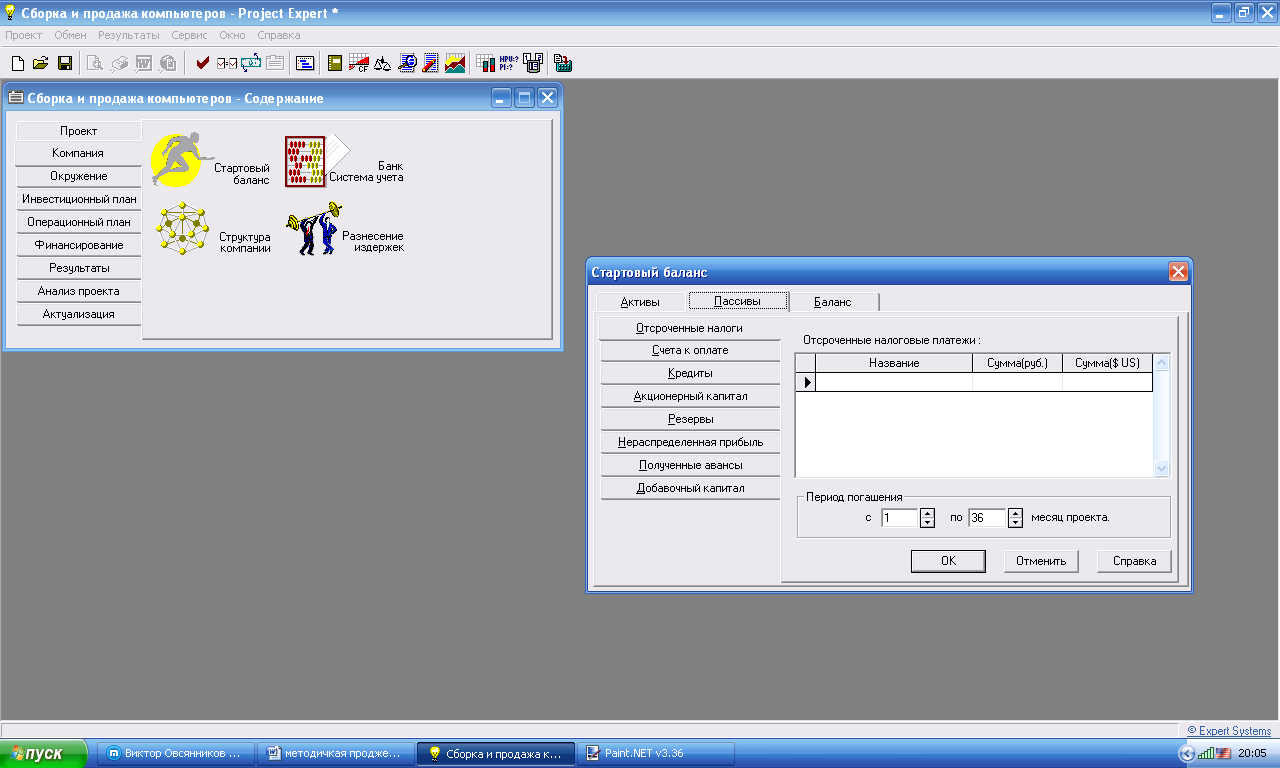Increase the end month value 36
Image resolution: width=1280 pixels, height=768 pixels.
[x=1015, y=513]
